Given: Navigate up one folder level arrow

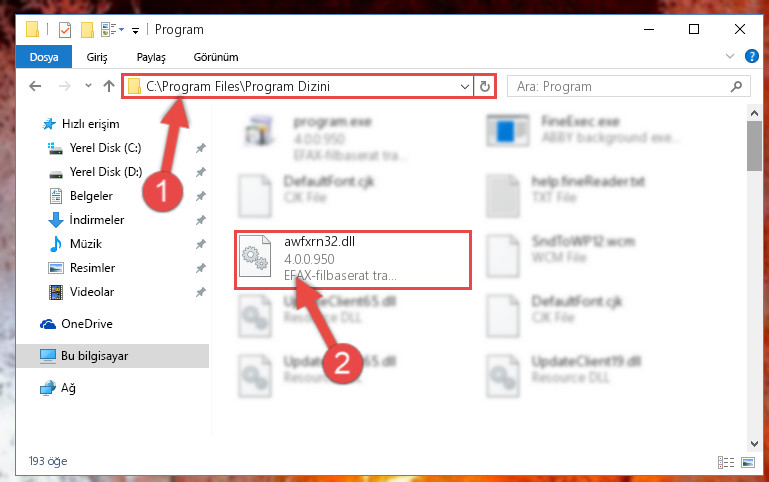Looking at the screenshot, I should pyautogui.click(x=109, y=86).
